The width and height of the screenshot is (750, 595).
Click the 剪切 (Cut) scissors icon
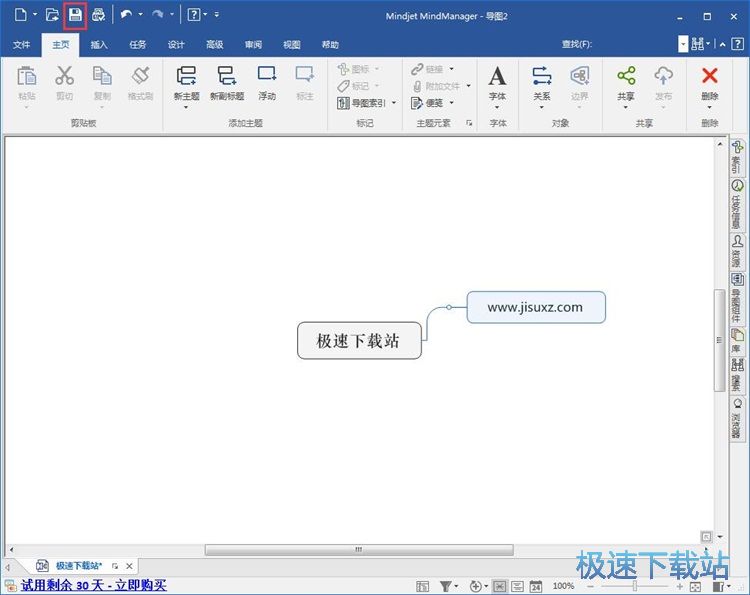pos(64,76)
